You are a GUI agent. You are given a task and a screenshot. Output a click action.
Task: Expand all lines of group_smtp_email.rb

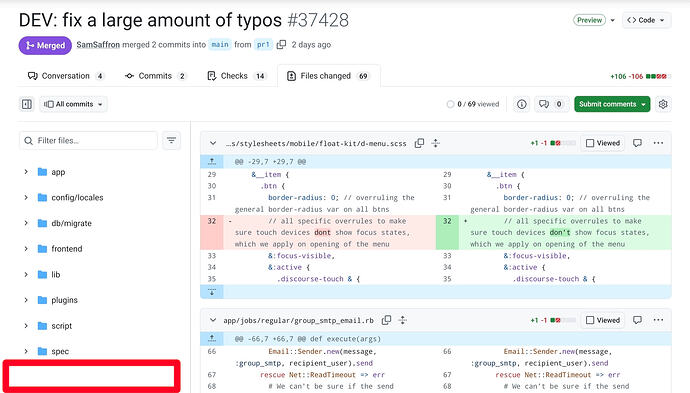[403, 320]
